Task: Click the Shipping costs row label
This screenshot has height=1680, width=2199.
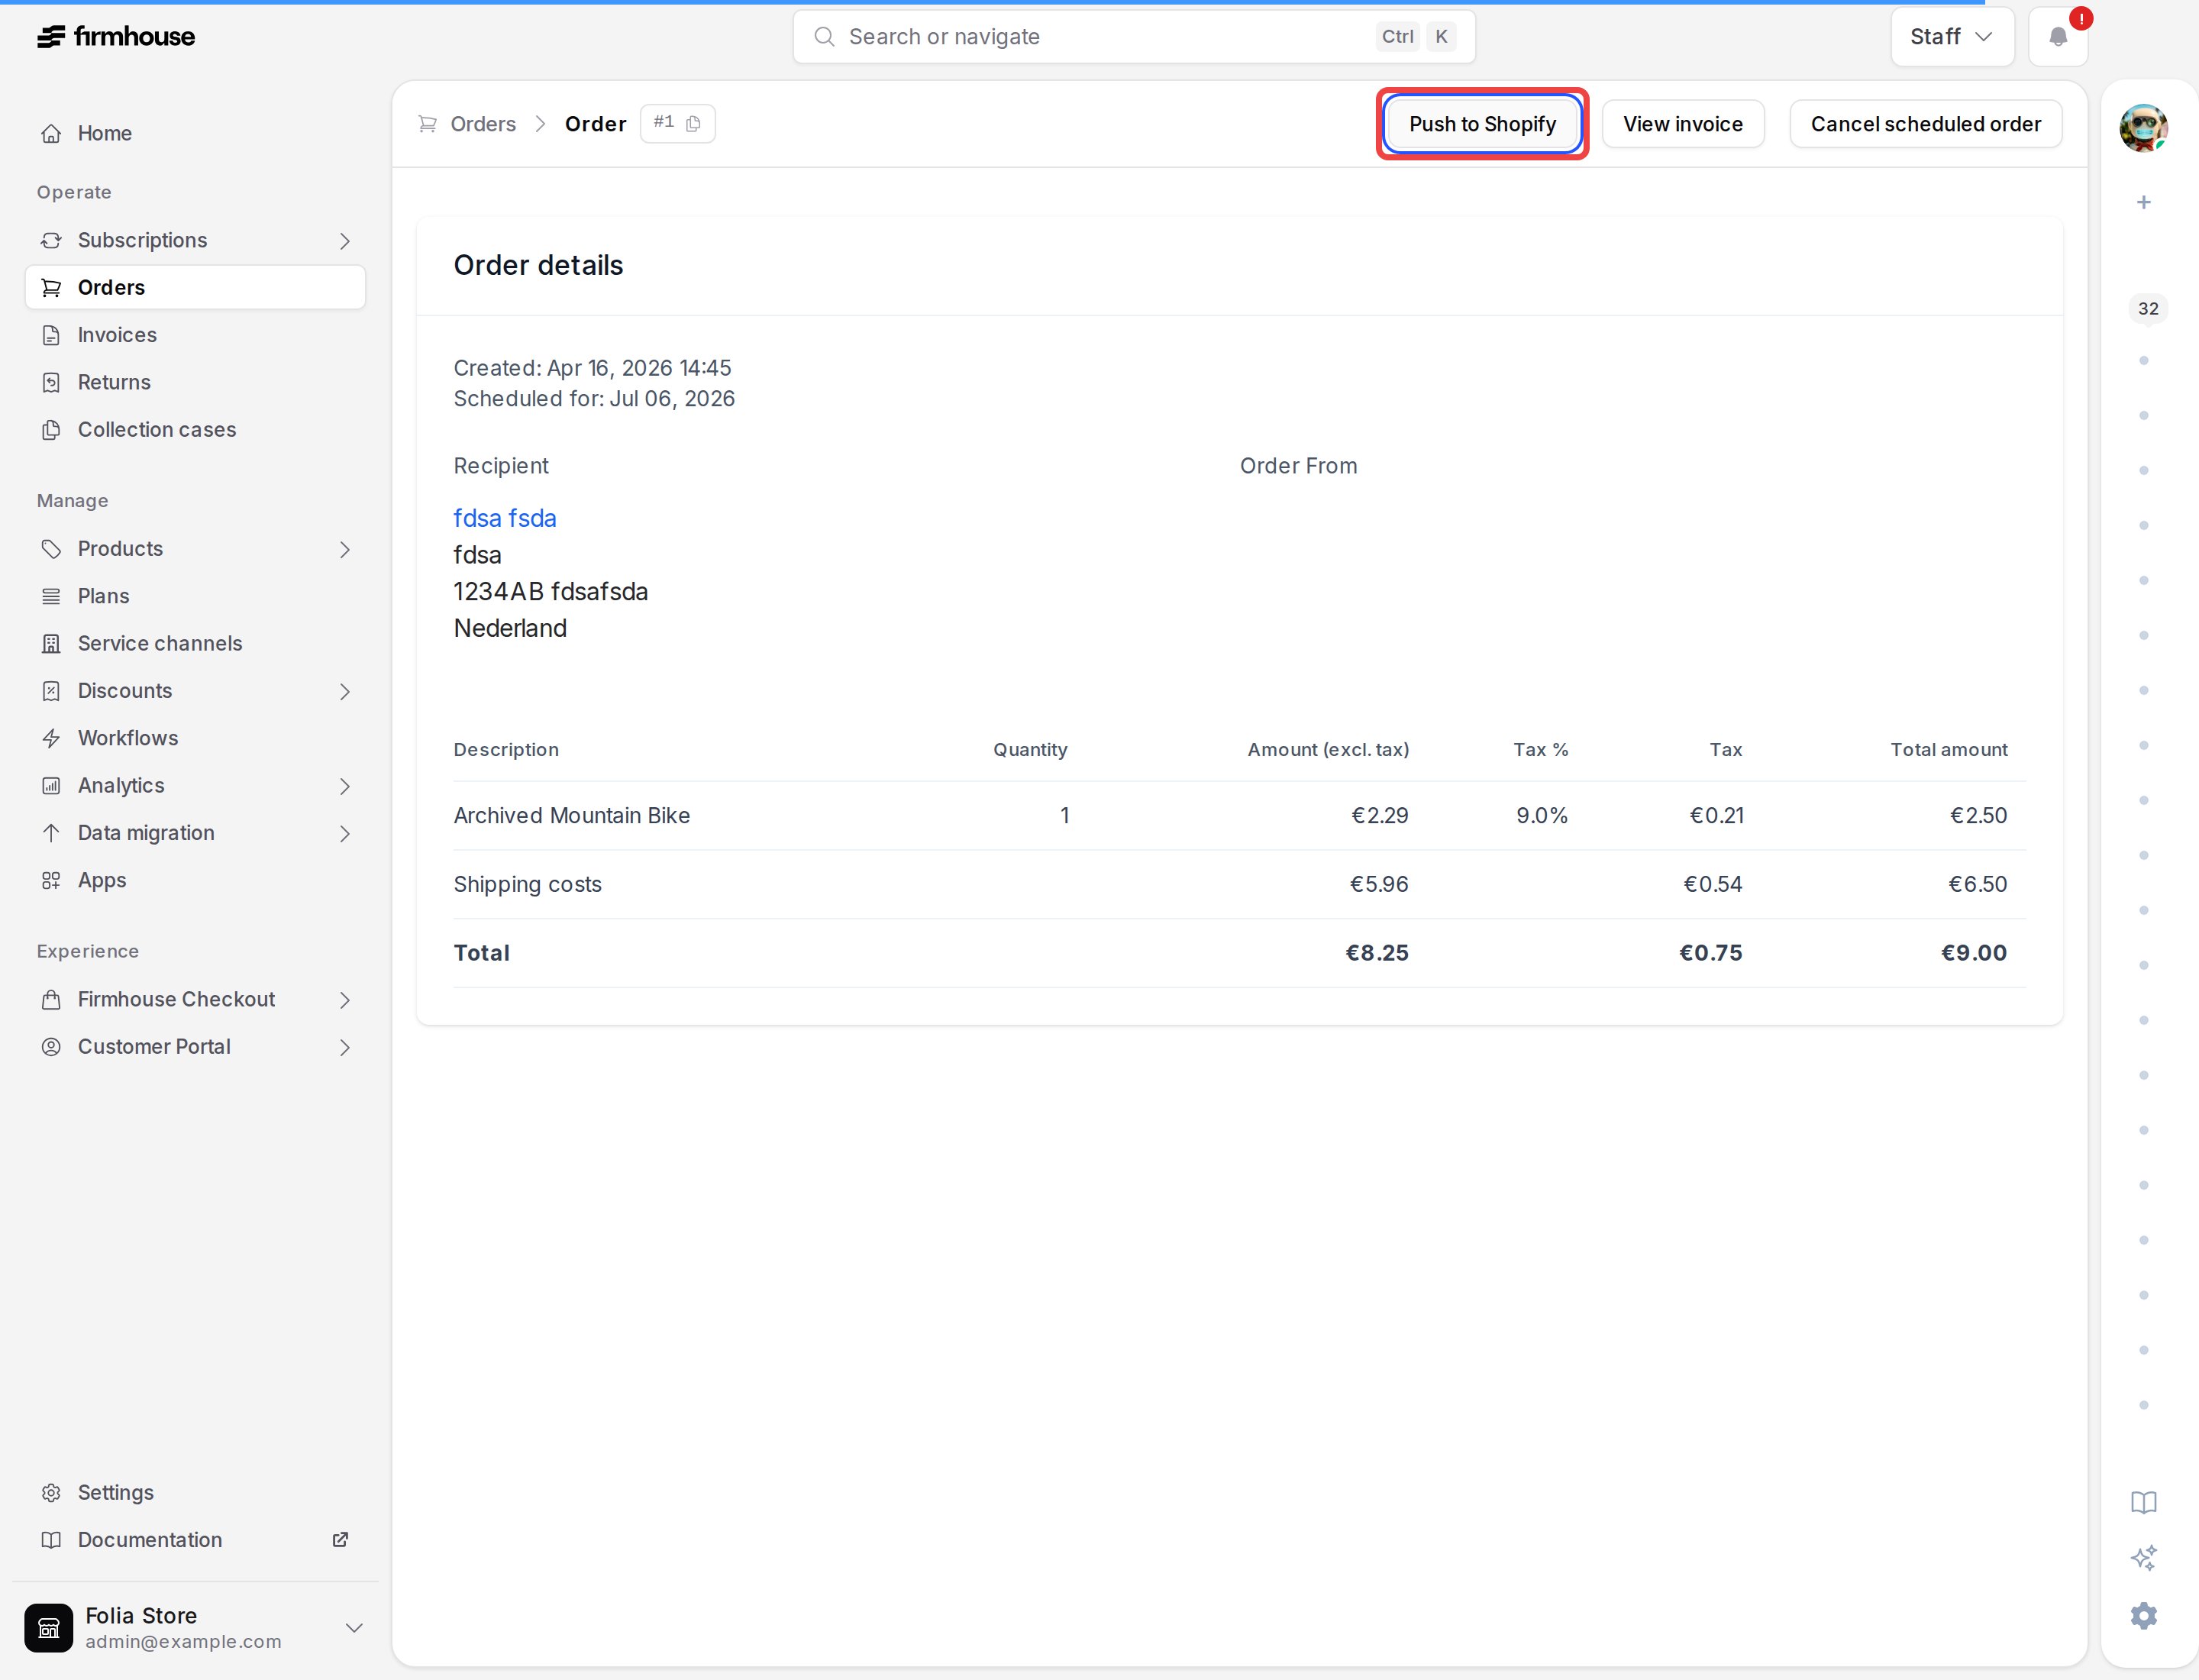Action: 527,884
